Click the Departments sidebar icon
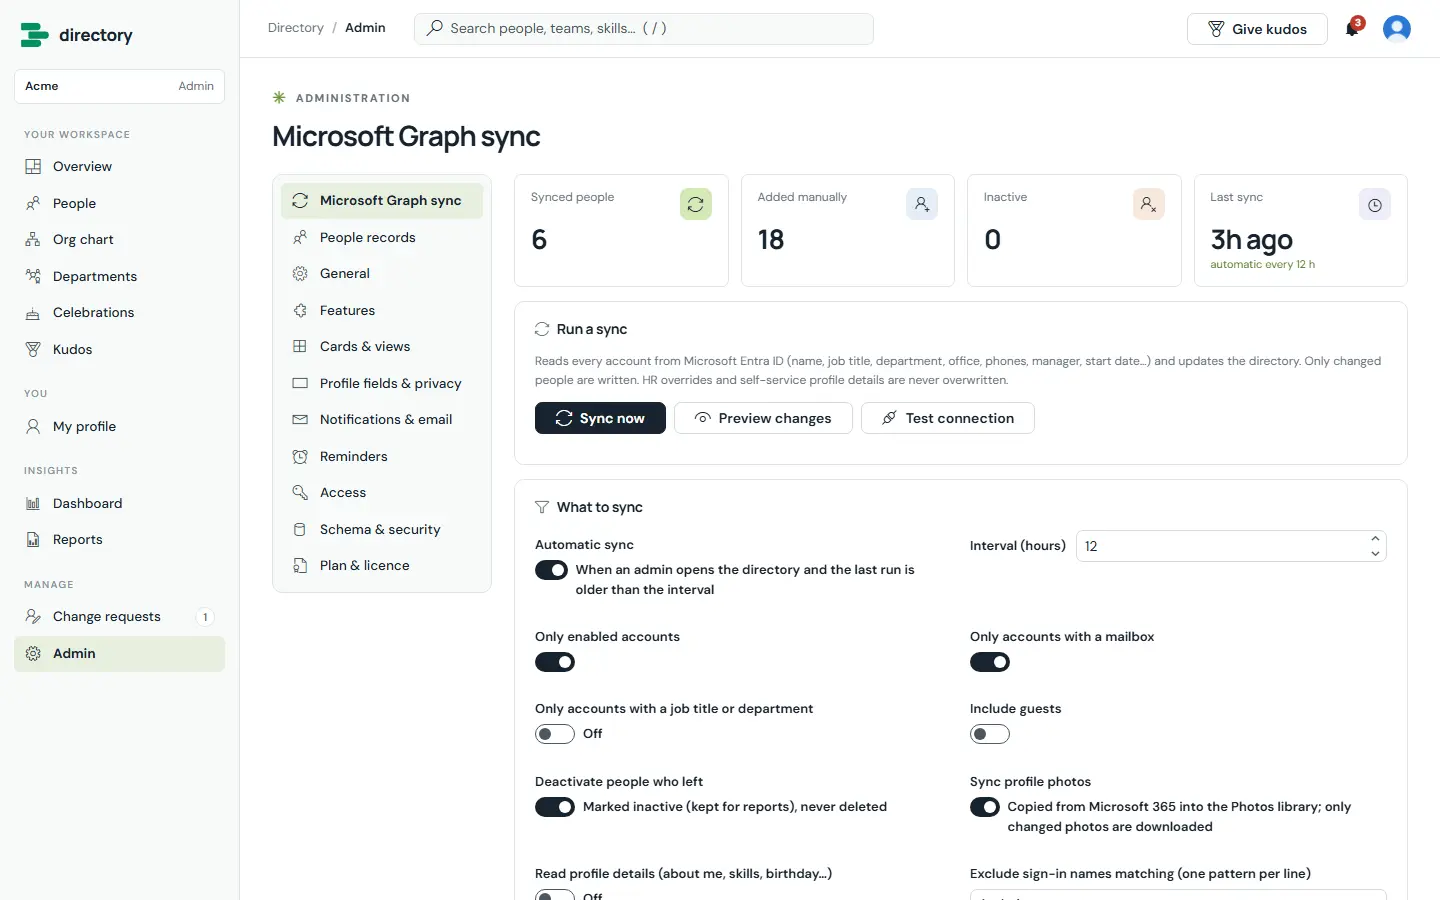1440x900 pixels. (x=33, y=276)
